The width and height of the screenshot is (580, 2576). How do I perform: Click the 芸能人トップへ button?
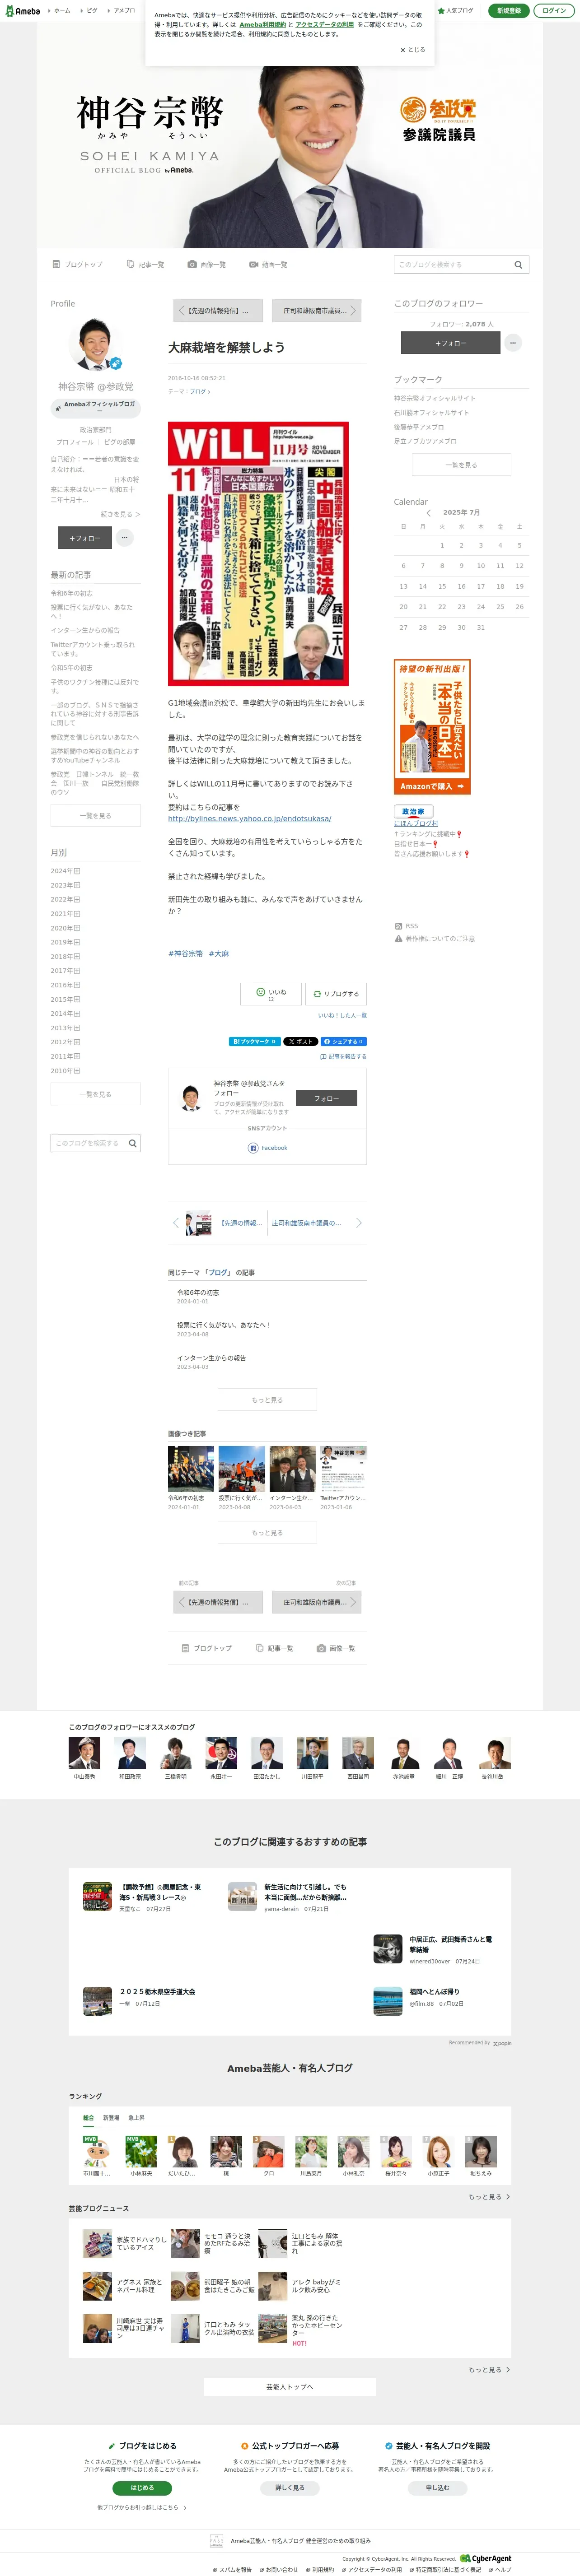coord(290,2387)
